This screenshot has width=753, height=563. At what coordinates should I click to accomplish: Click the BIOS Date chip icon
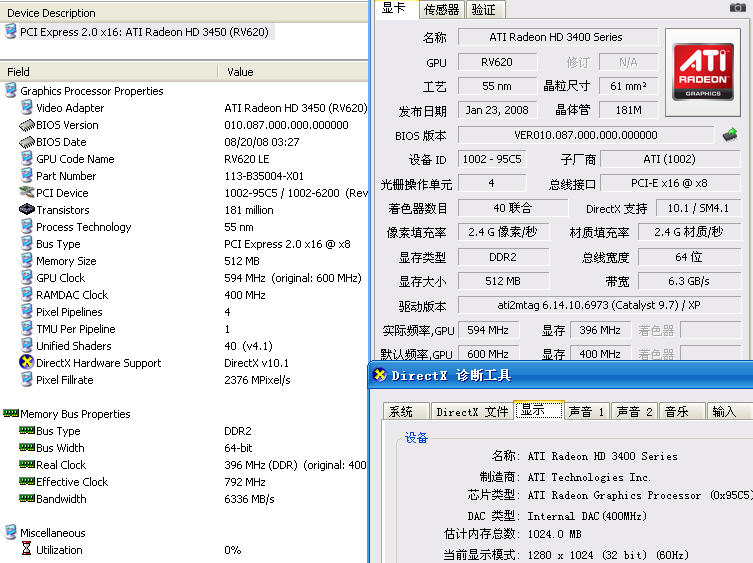pos(27,142)
